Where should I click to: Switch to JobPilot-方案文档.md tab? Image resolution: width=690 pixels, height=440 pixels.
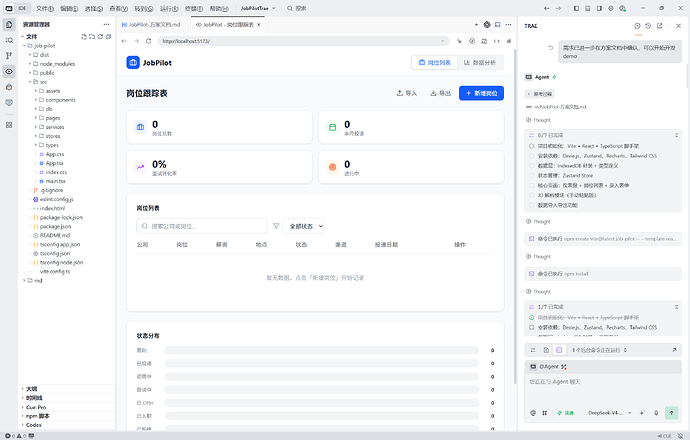(x=151, y=25)
